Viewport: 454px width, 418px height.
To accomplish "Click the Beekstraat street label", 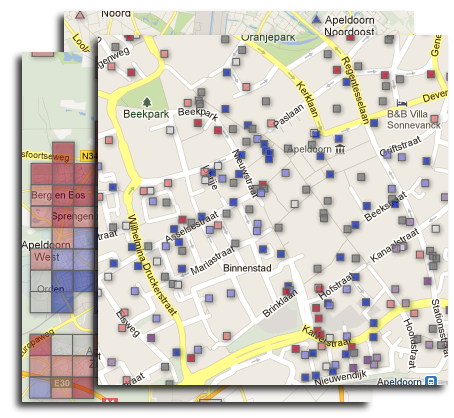I will [x=386, y=206].
